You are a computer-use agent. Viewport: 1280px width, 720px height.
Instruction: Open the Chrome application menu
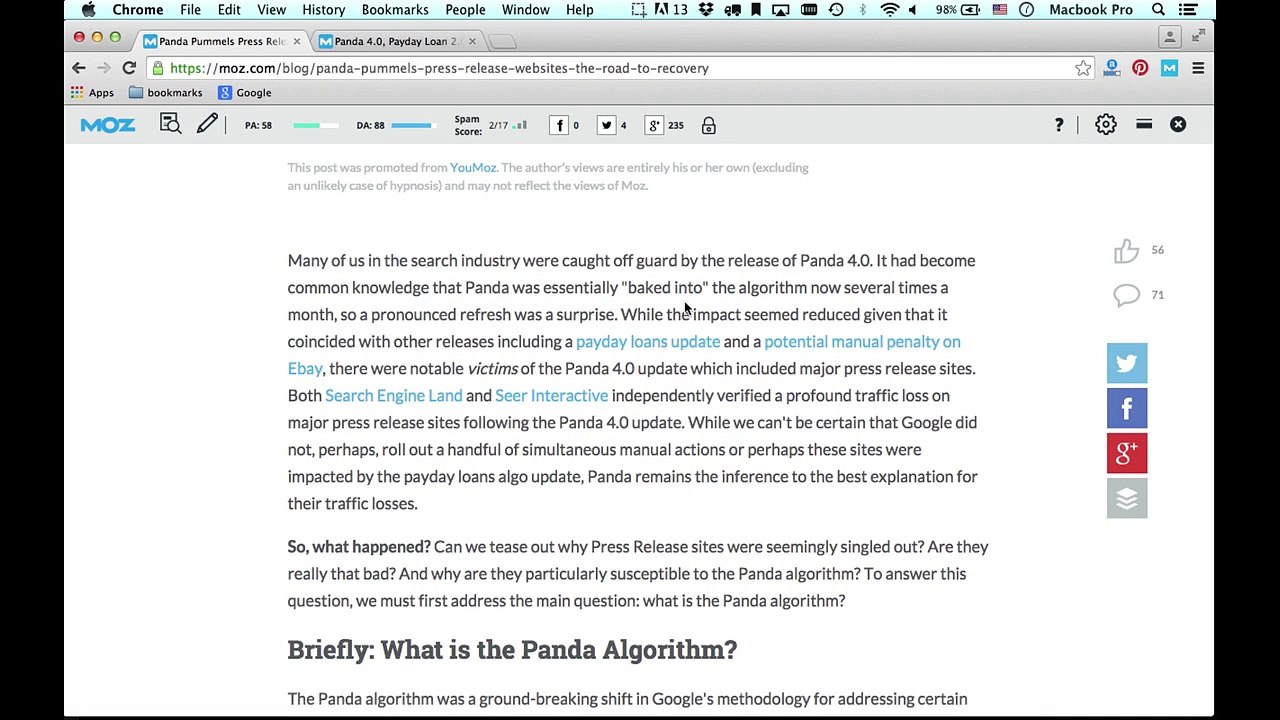tap(138, 9)
